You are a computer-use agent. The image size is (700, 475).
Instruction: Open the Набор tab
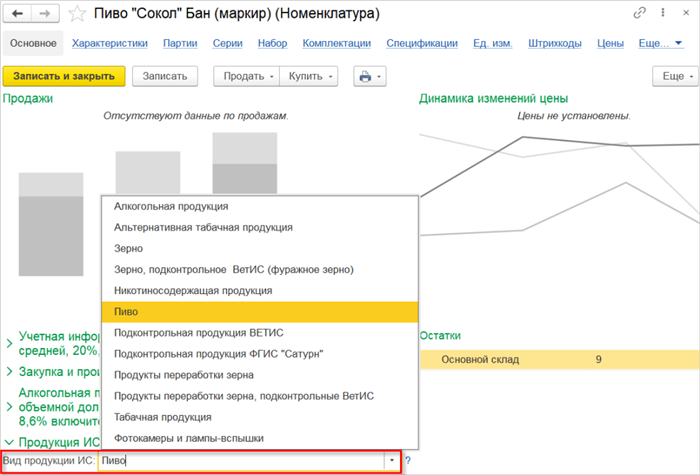[x=272, y=43]
